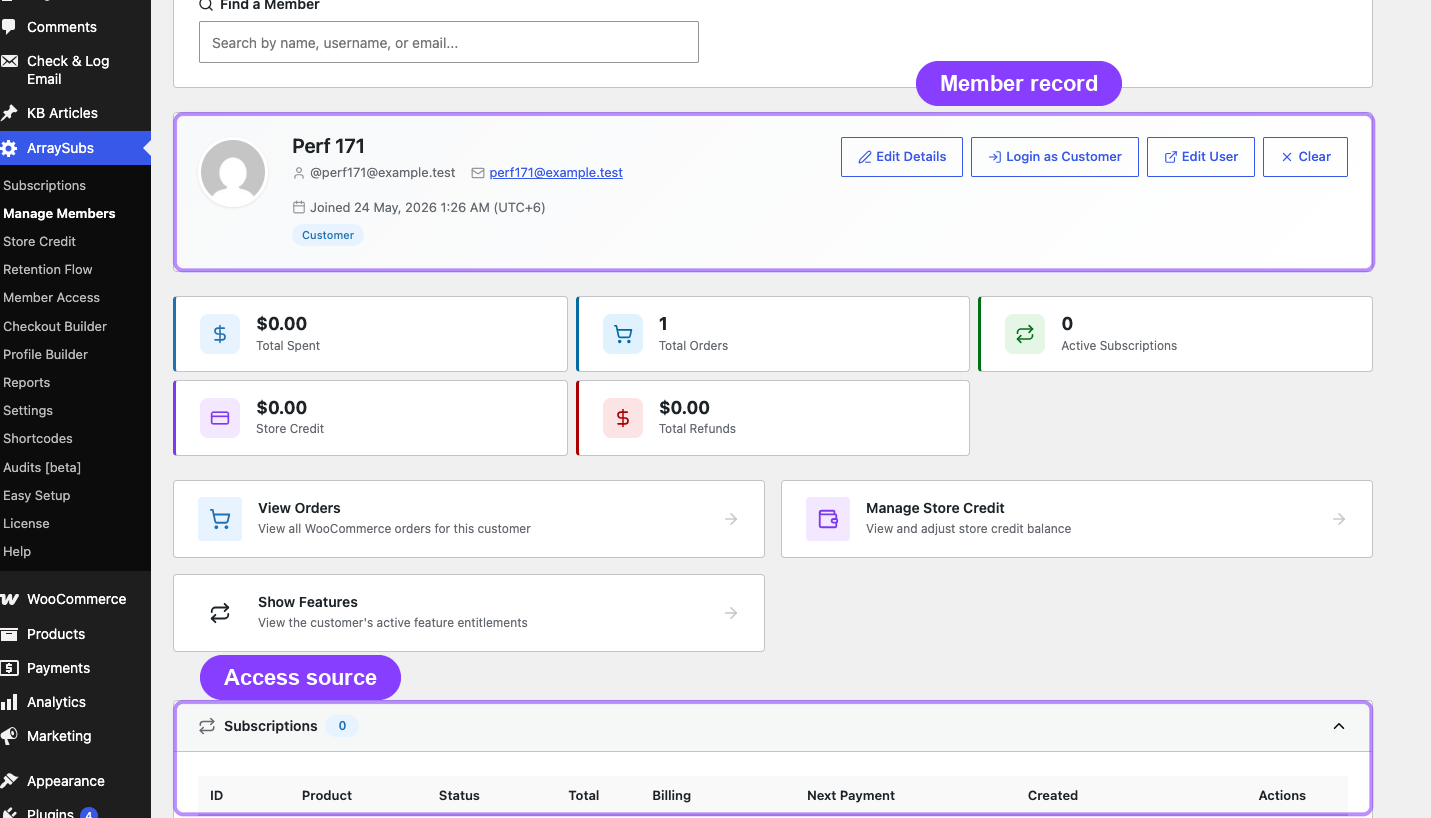Click the Active Subscriptions arrows icon
This screenshot has width=1431, height=818.
coord(1025,334)
